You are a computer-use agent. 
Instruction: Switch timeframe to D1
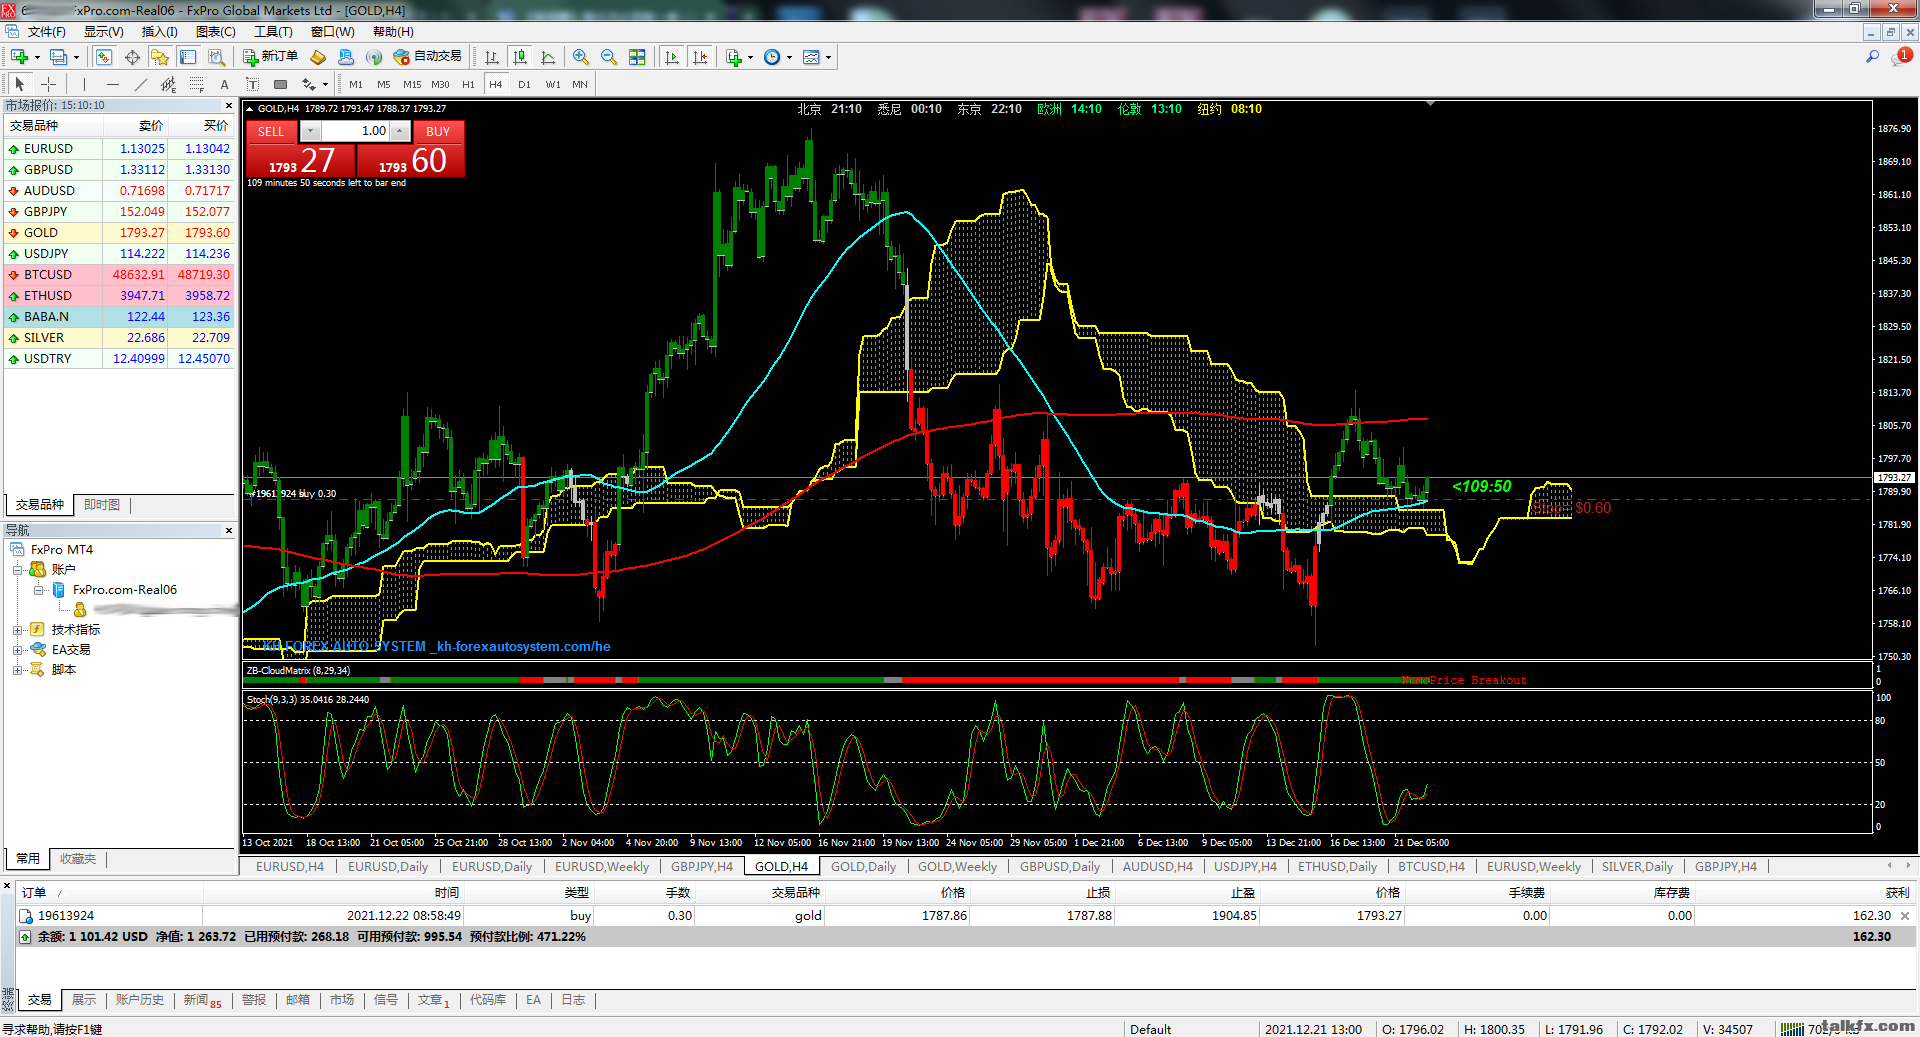[x=524, y=84]
